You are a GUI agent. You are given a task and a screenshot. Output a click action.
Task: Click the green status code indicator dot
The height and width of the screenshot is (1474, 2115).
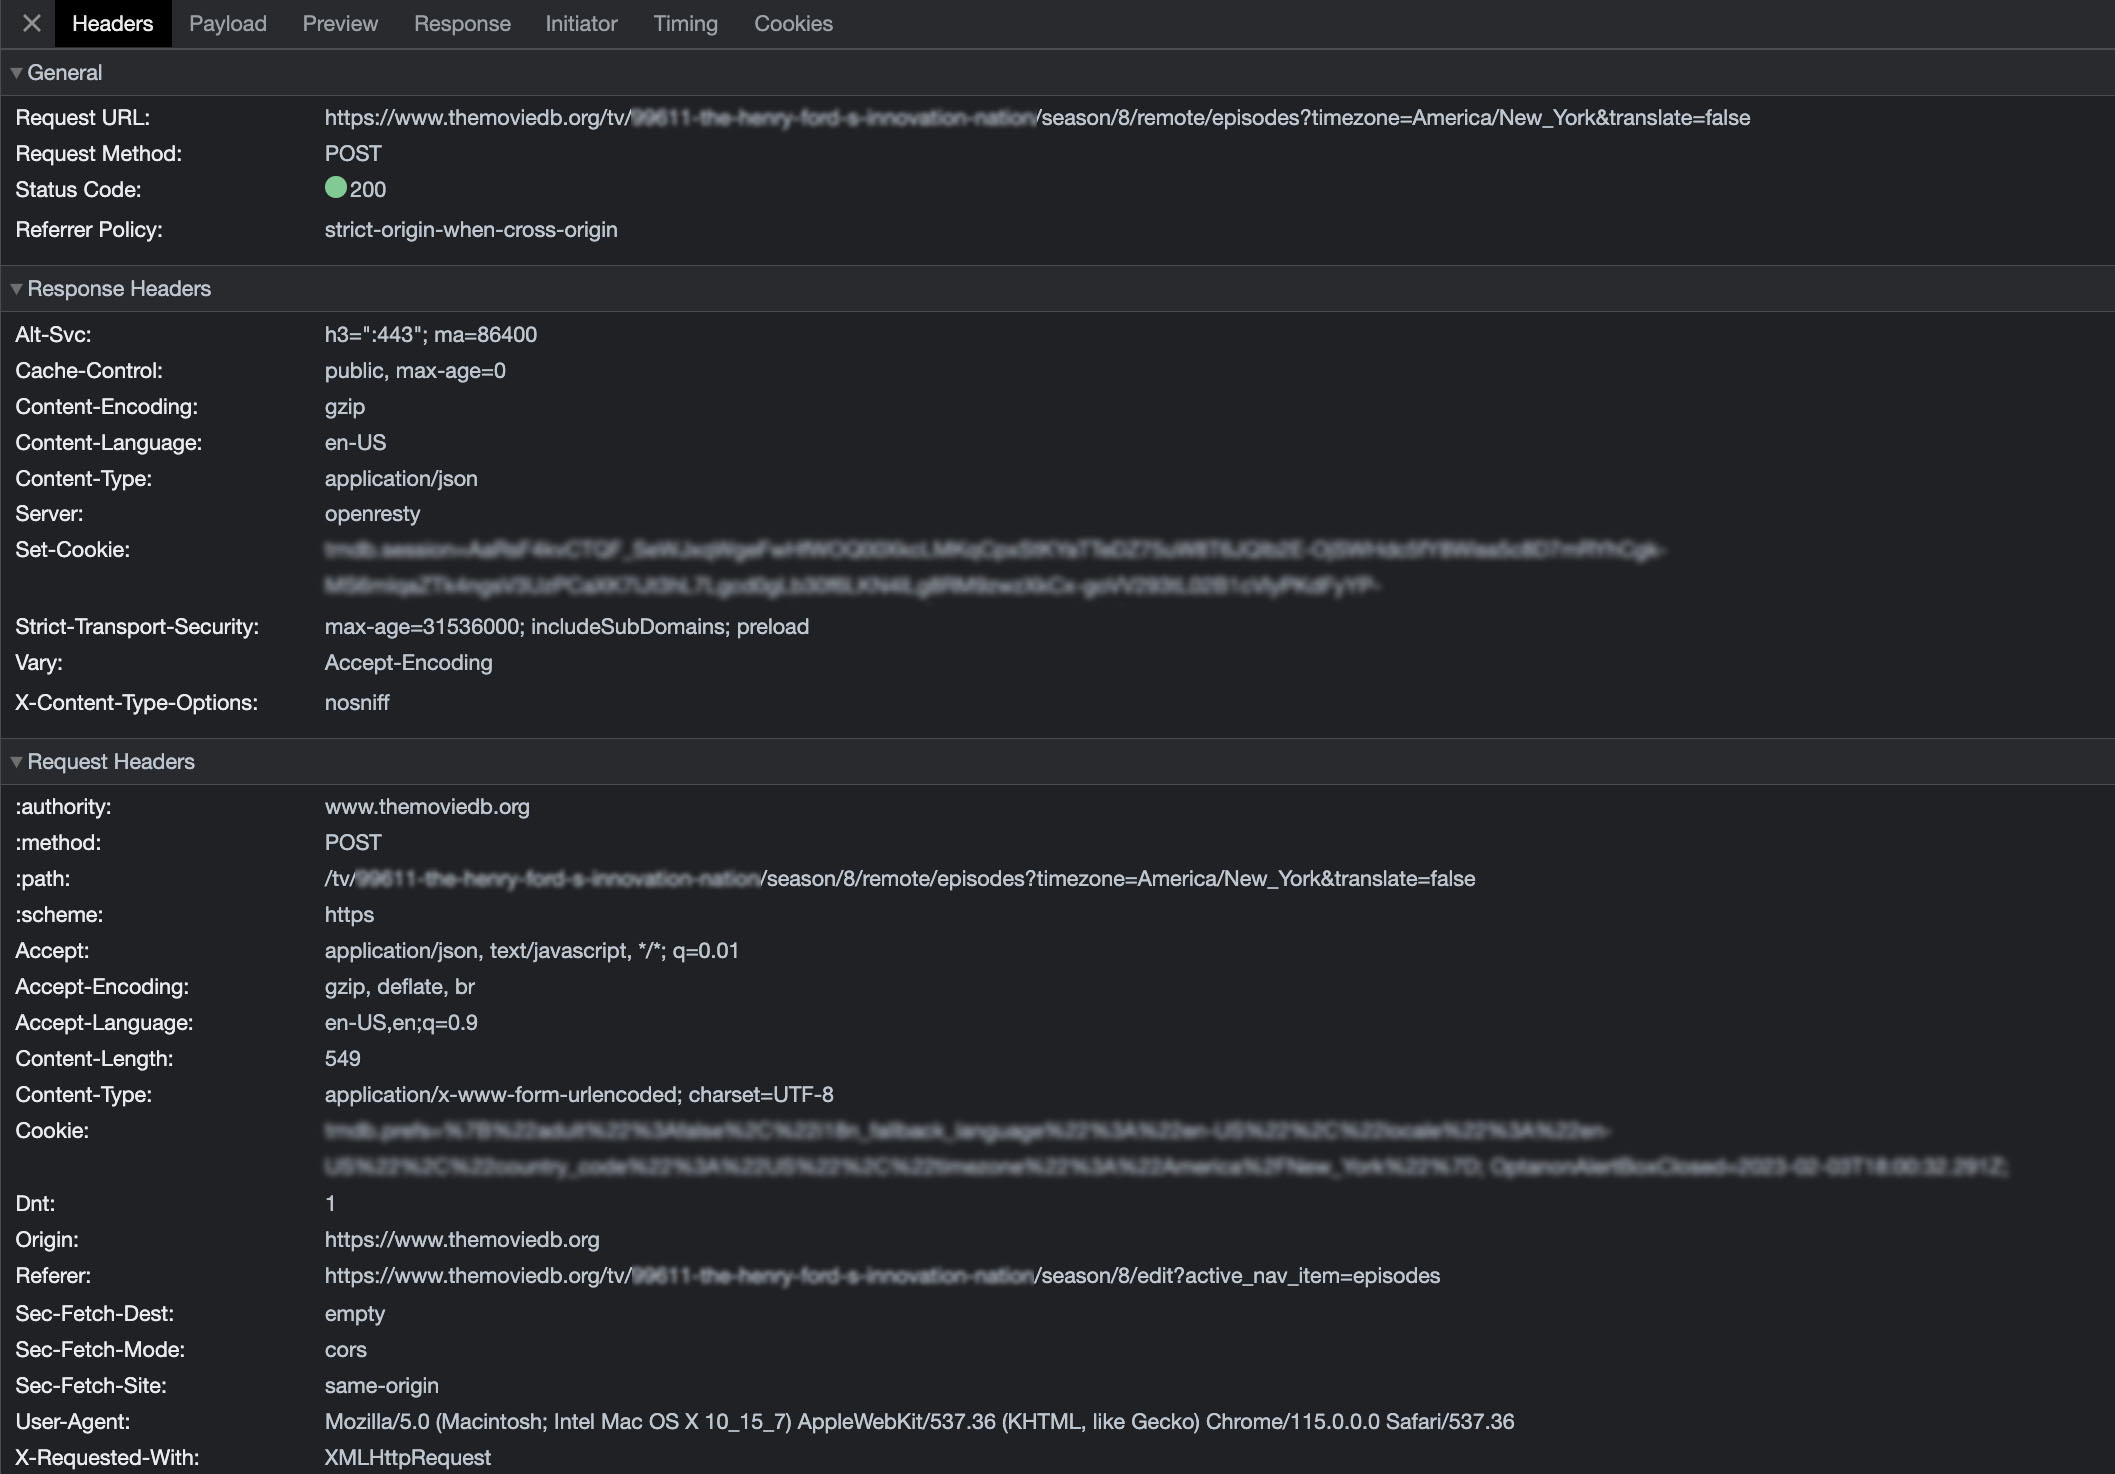click(x=336, y=188)
